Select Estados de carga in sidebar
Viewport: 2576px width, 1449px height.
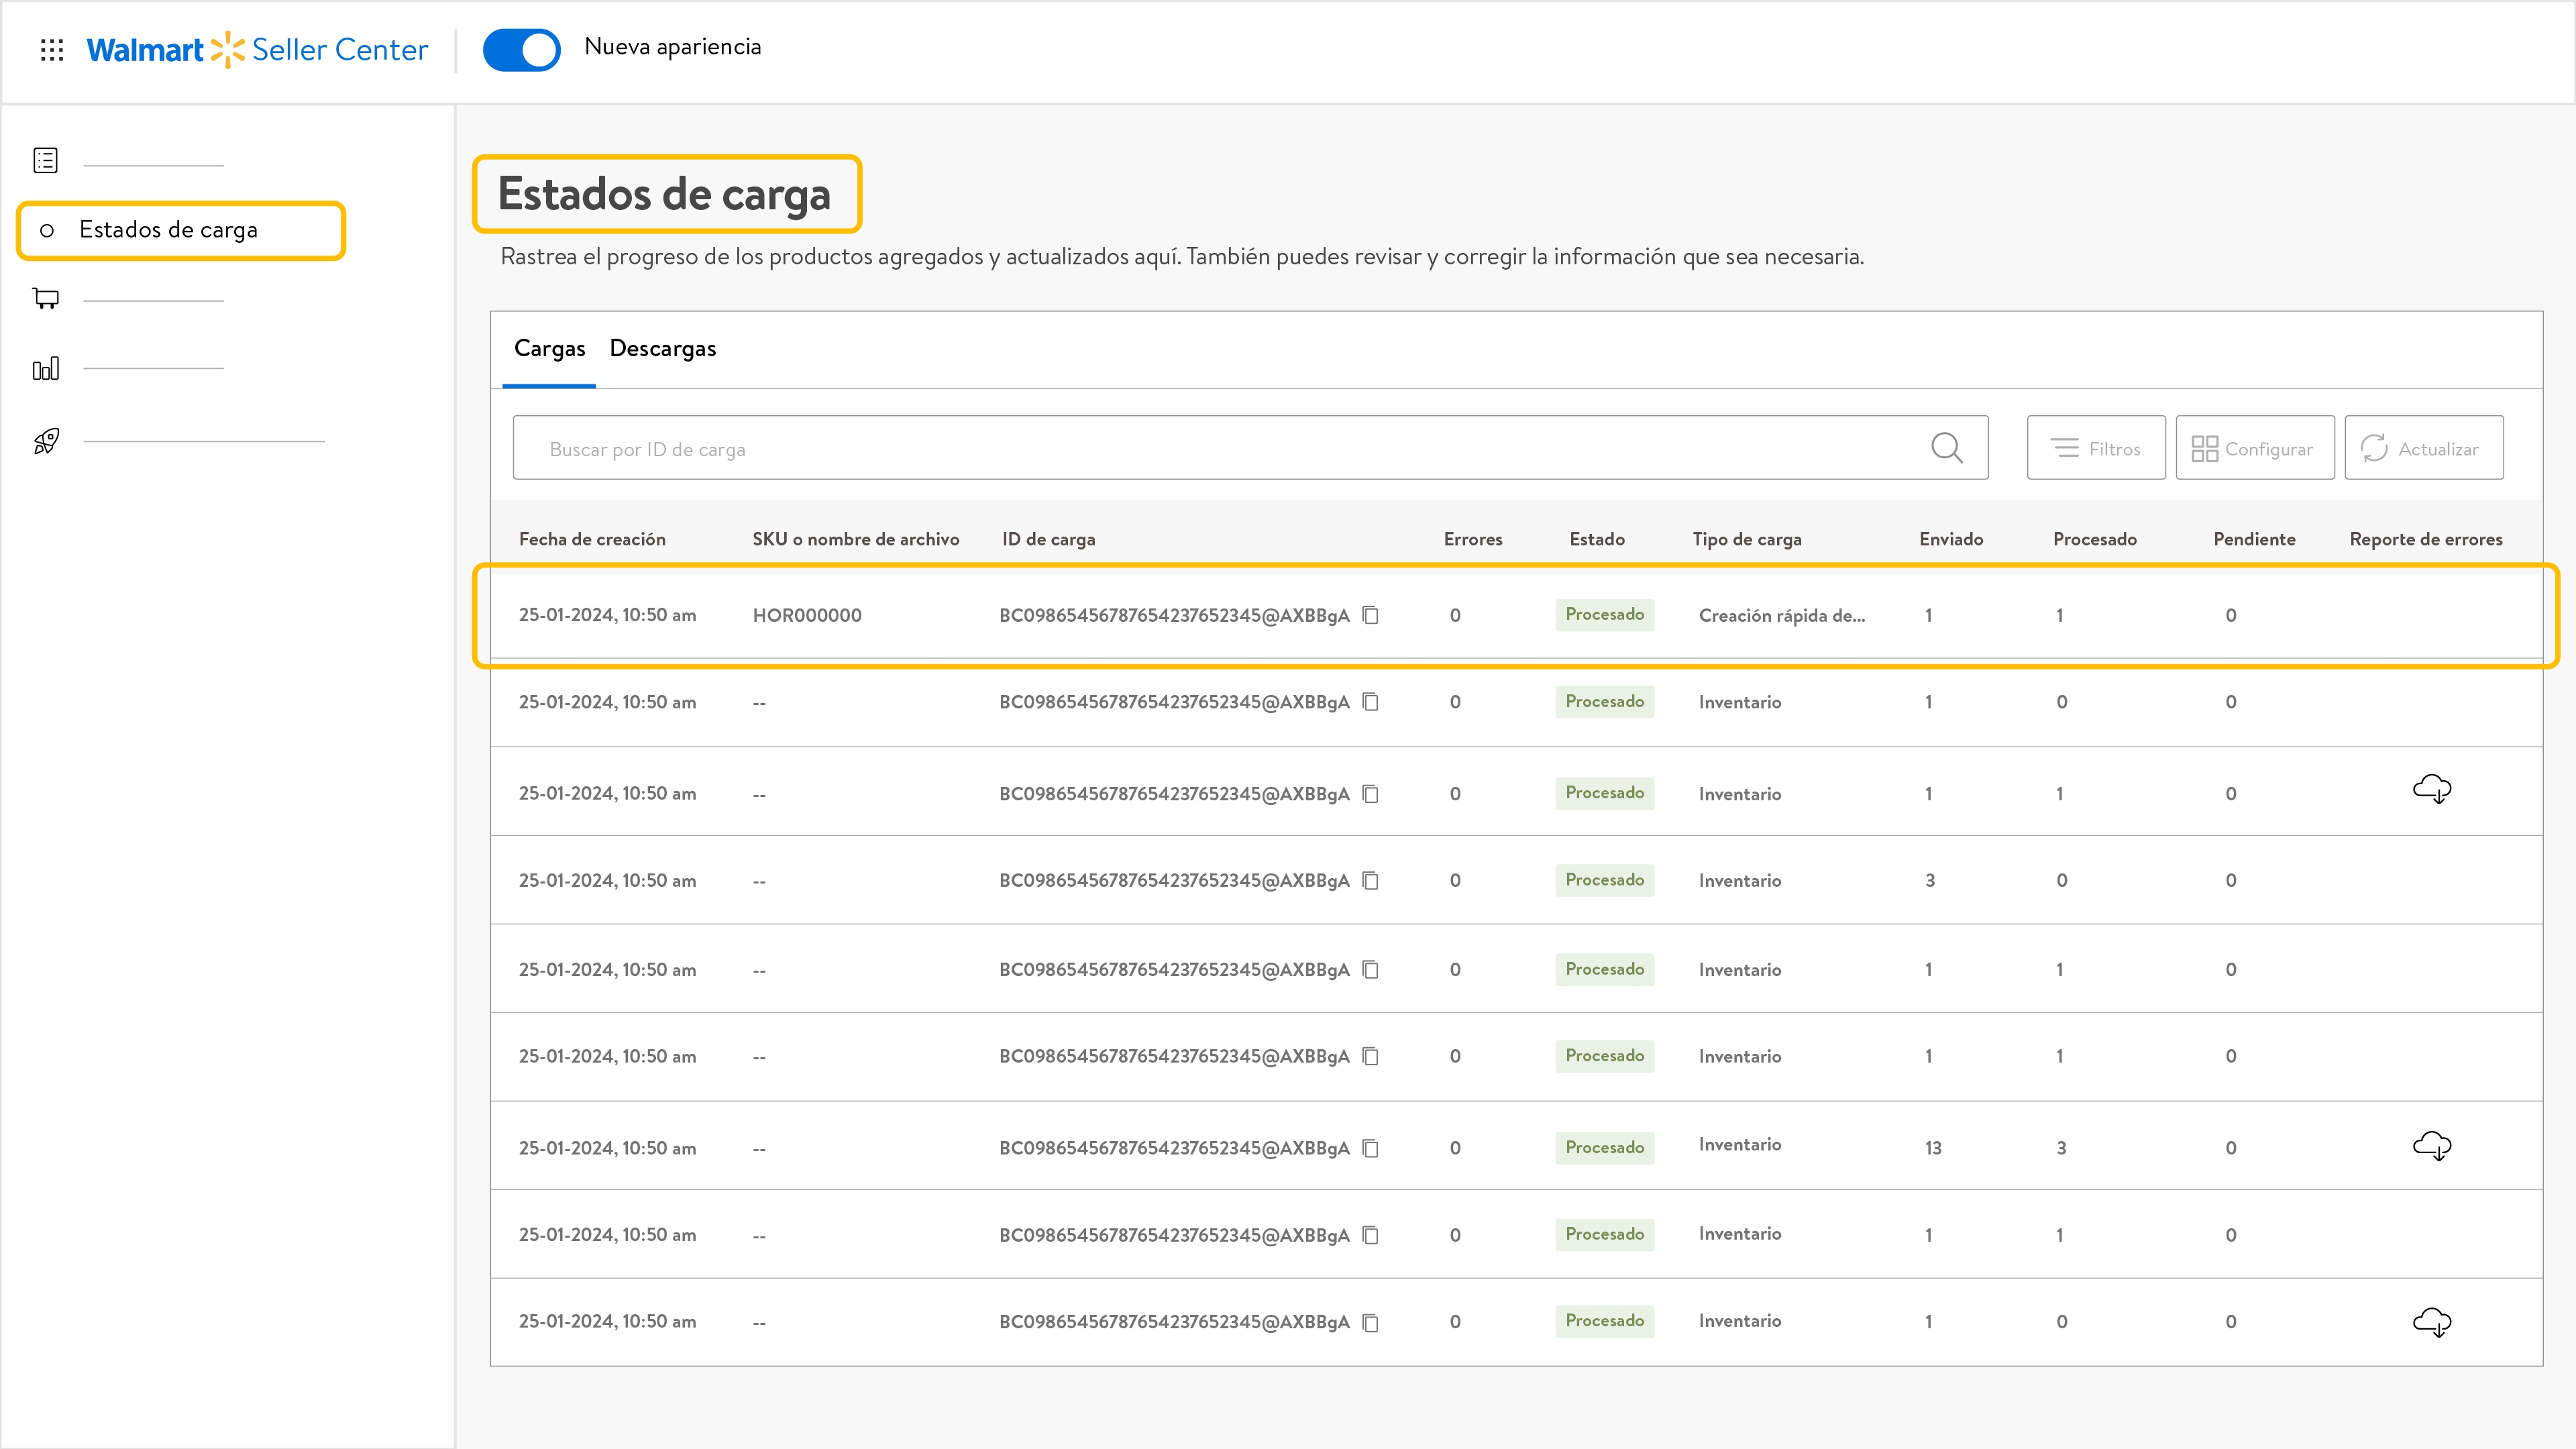(168, 230)
